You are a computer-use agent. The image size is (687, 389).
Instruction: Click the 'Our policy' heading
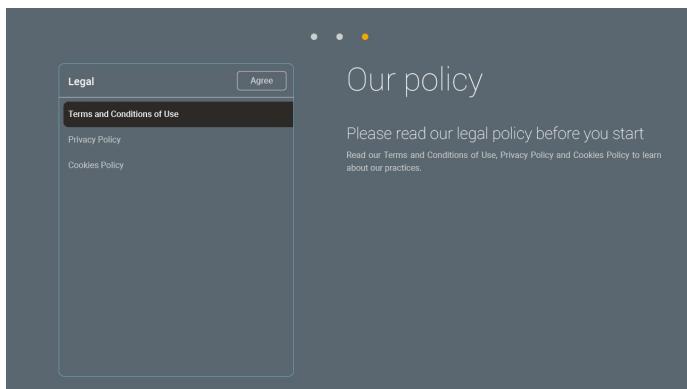tap(414, 81)
